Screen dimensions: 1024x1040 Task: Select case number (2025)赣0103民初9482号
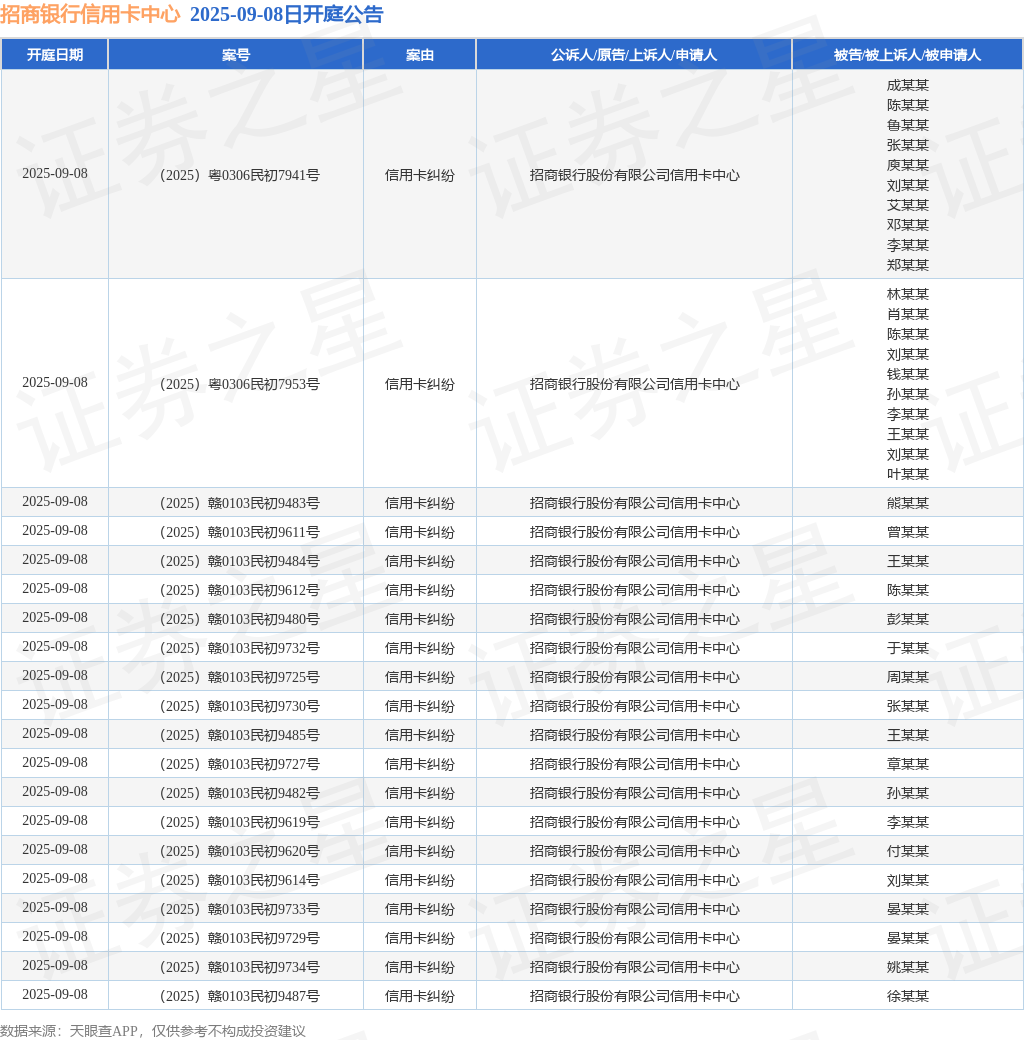[239, 793]
